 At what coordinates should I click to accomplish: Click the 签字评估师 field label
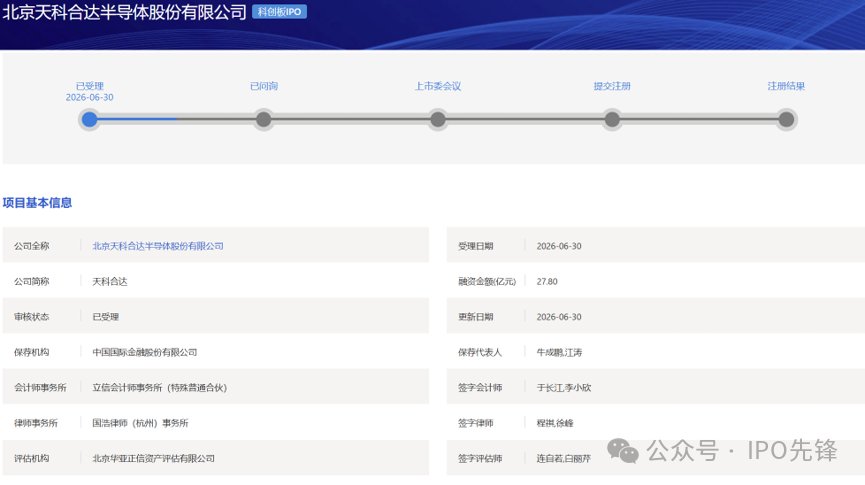(x=480, y=458)
